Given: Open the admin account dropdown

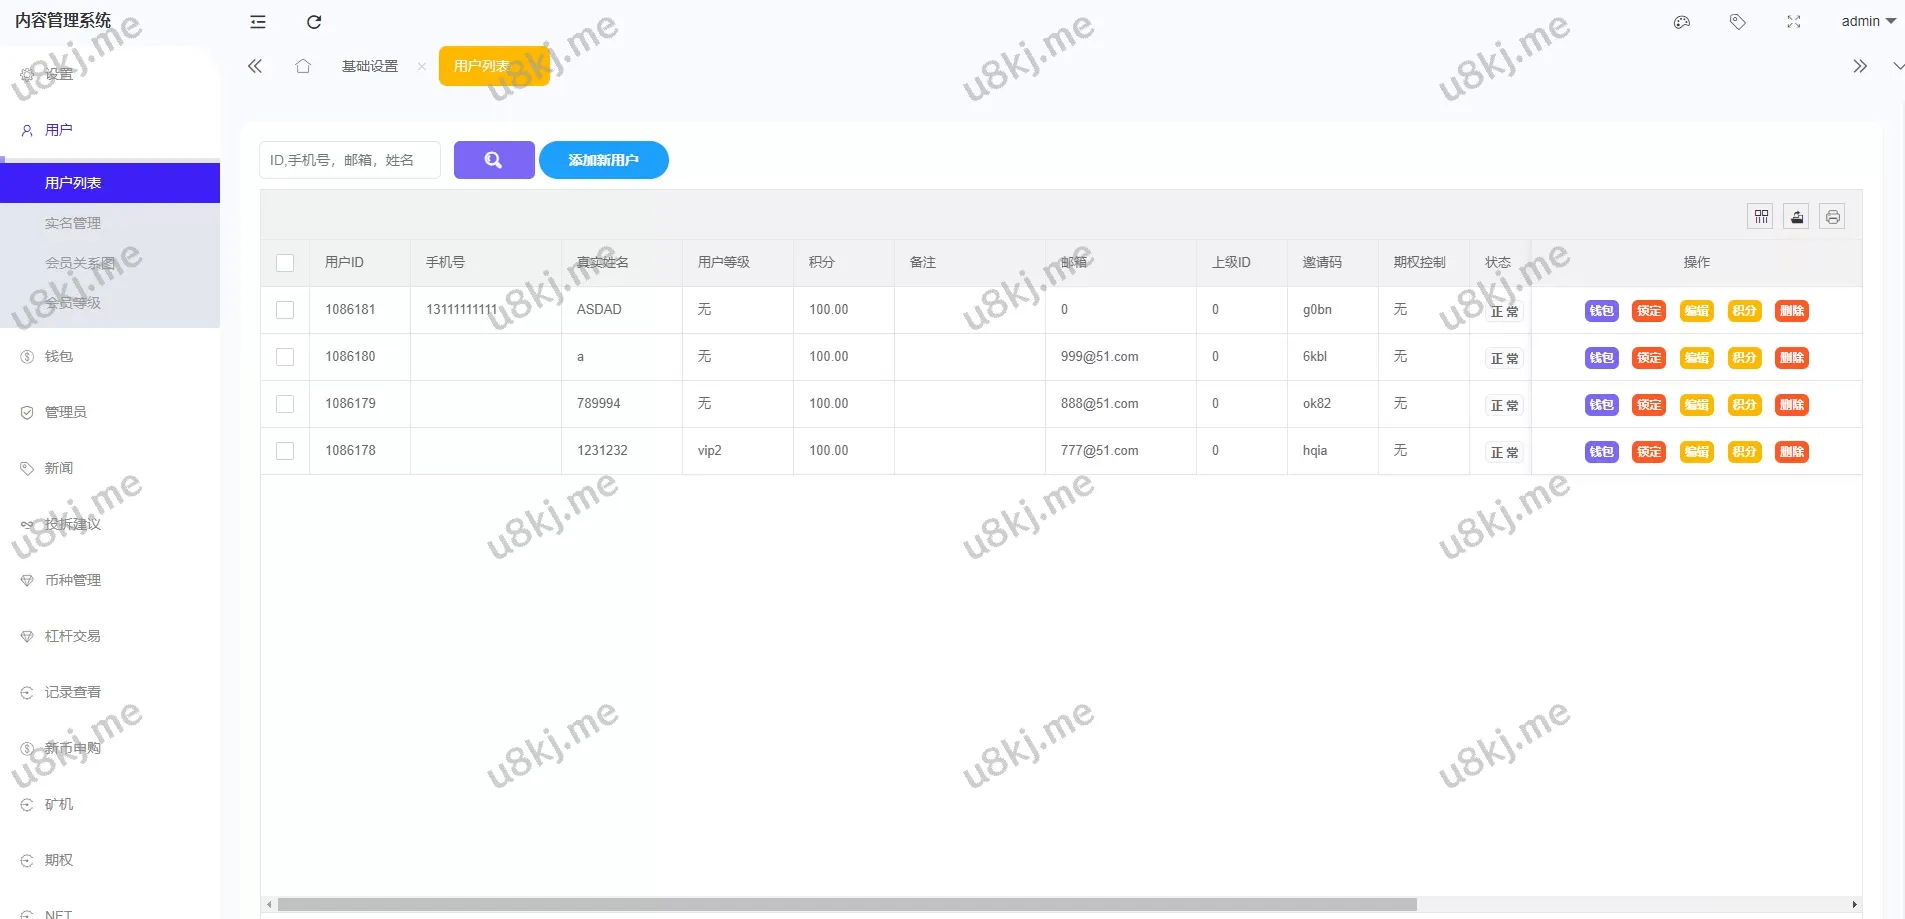Looking at the screenshot, I should click(1867, 21).
